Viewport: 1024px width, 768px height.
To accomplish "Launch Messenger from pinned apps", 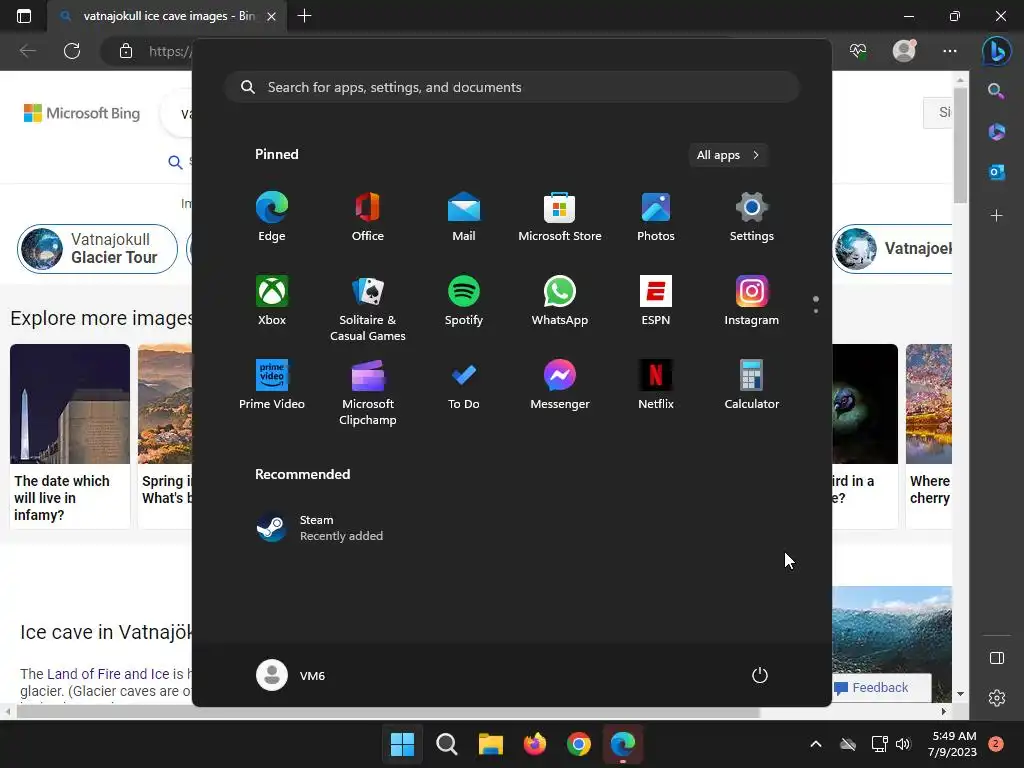I will pos(560,385).
